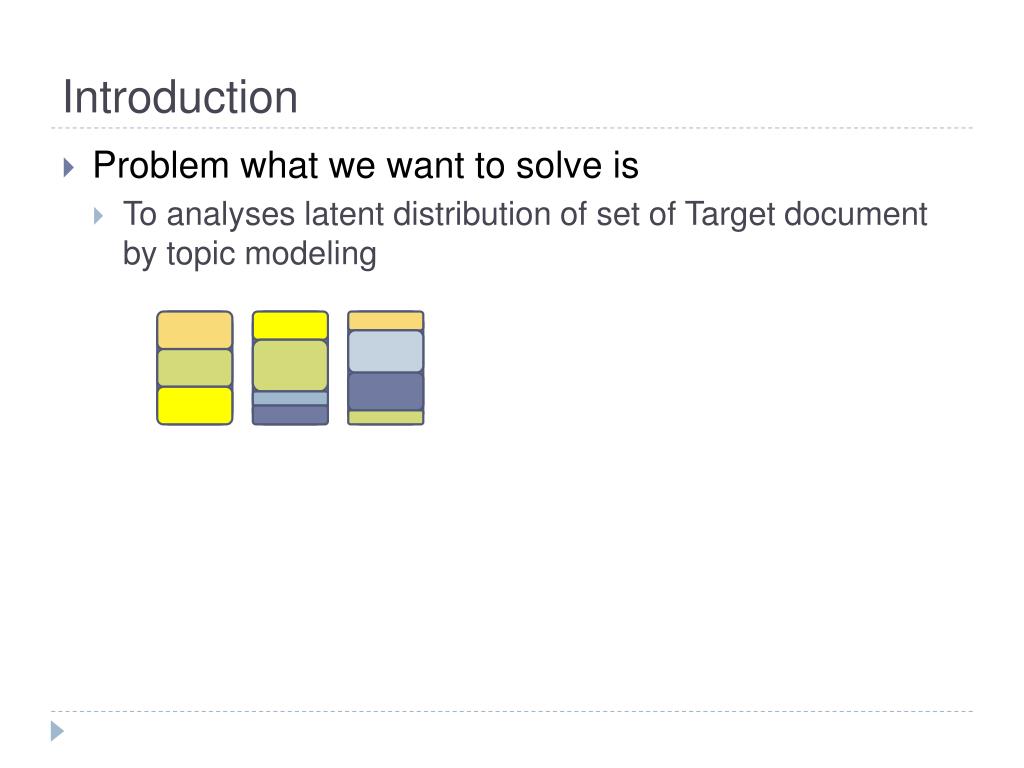Image resolution: width=1024 pixels, height=768 pixels.
Task: Click dark slate block in third document
Action: [x=385, y=392]
